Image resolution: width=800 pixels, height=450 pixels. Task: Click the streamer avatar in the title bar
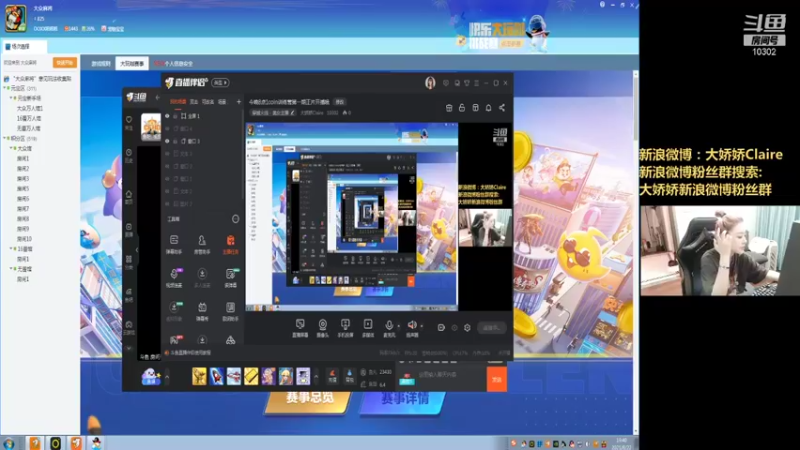point(430,83)
